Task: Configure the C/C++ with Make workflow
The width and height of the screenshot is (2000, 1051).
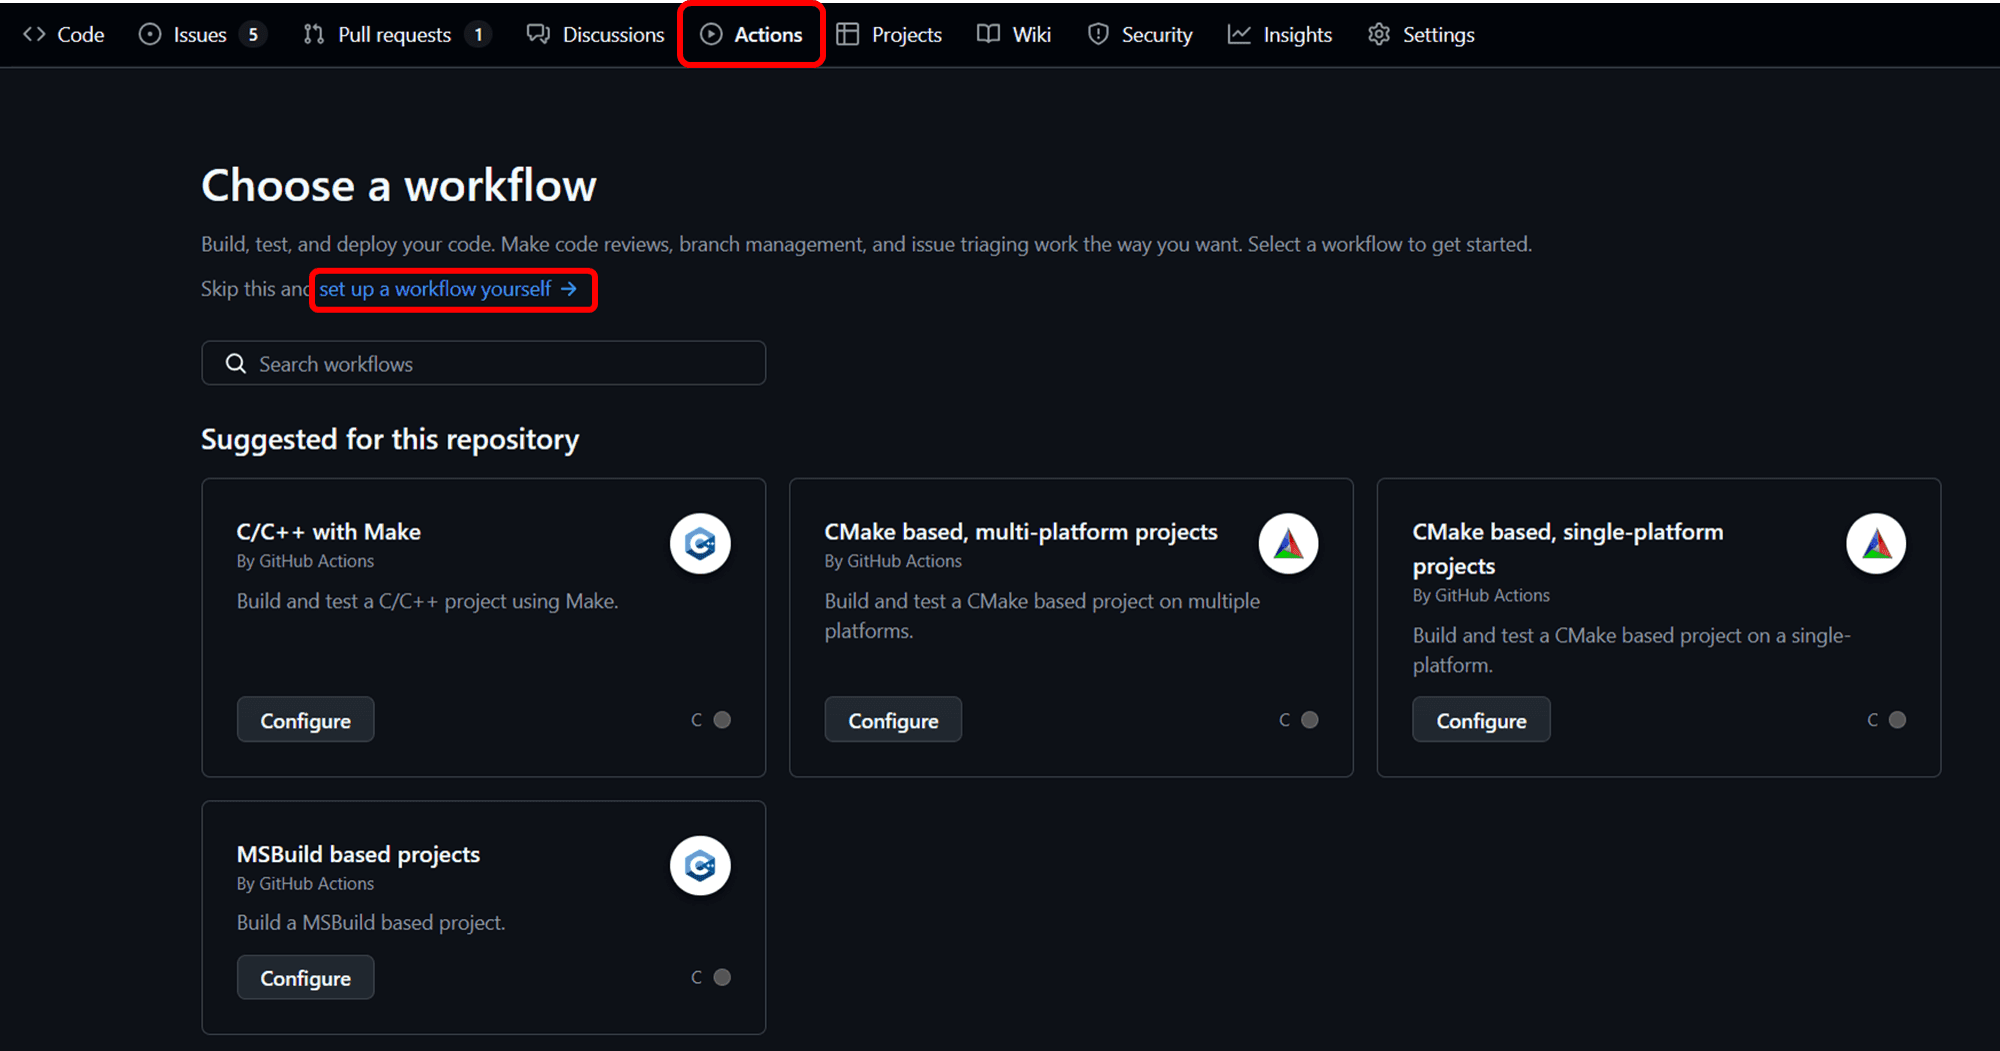Action: tap(305, 720)
